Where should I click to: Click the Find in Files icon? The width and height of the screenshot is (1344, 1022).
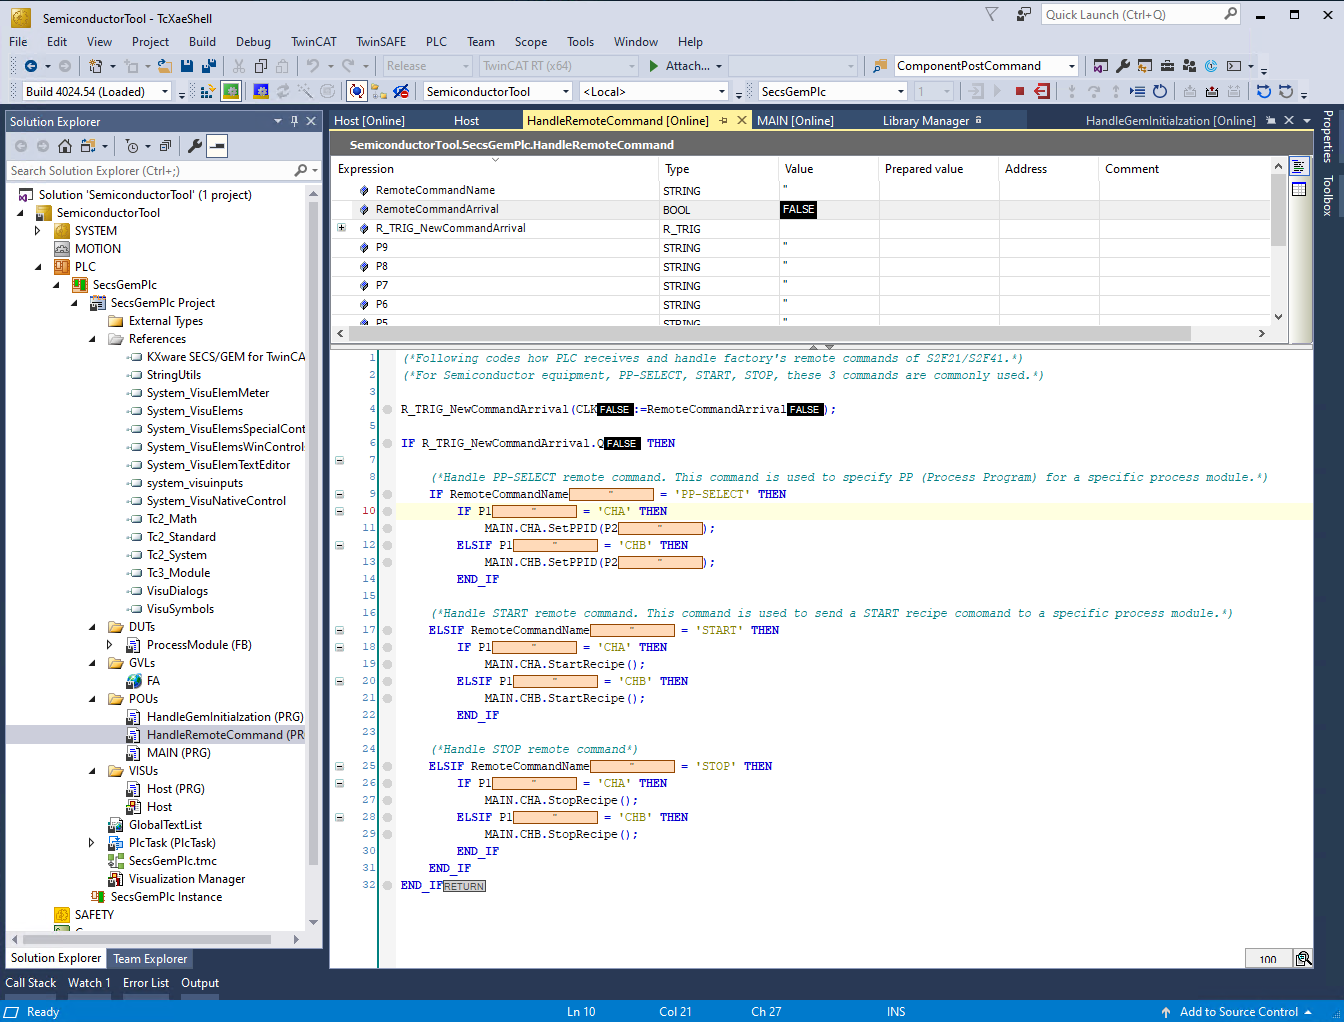(879, 66)
